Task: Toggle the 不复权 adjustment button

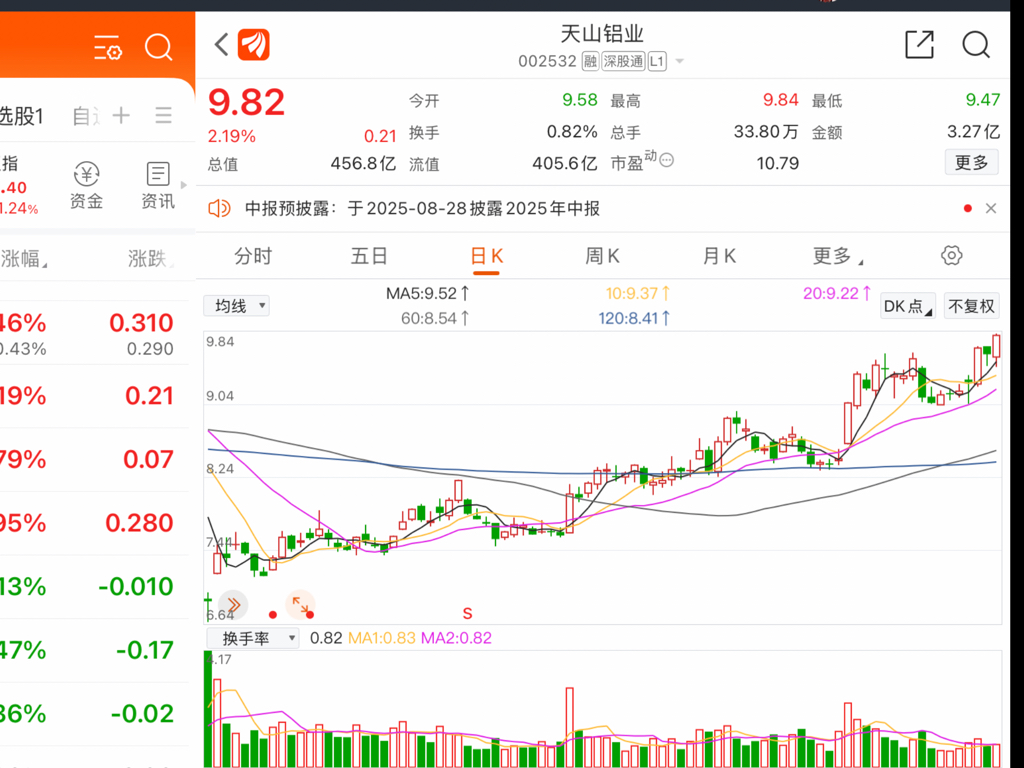Action: click(x=972, y=306)
